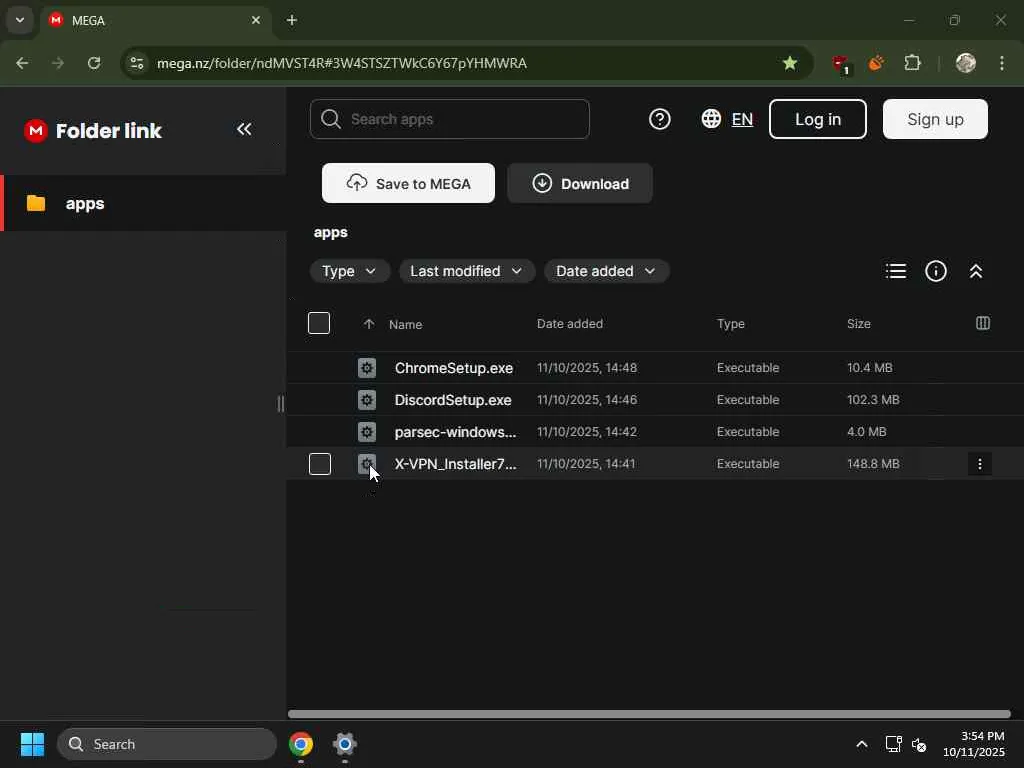Click the browser address bar URL

[342, 63]
